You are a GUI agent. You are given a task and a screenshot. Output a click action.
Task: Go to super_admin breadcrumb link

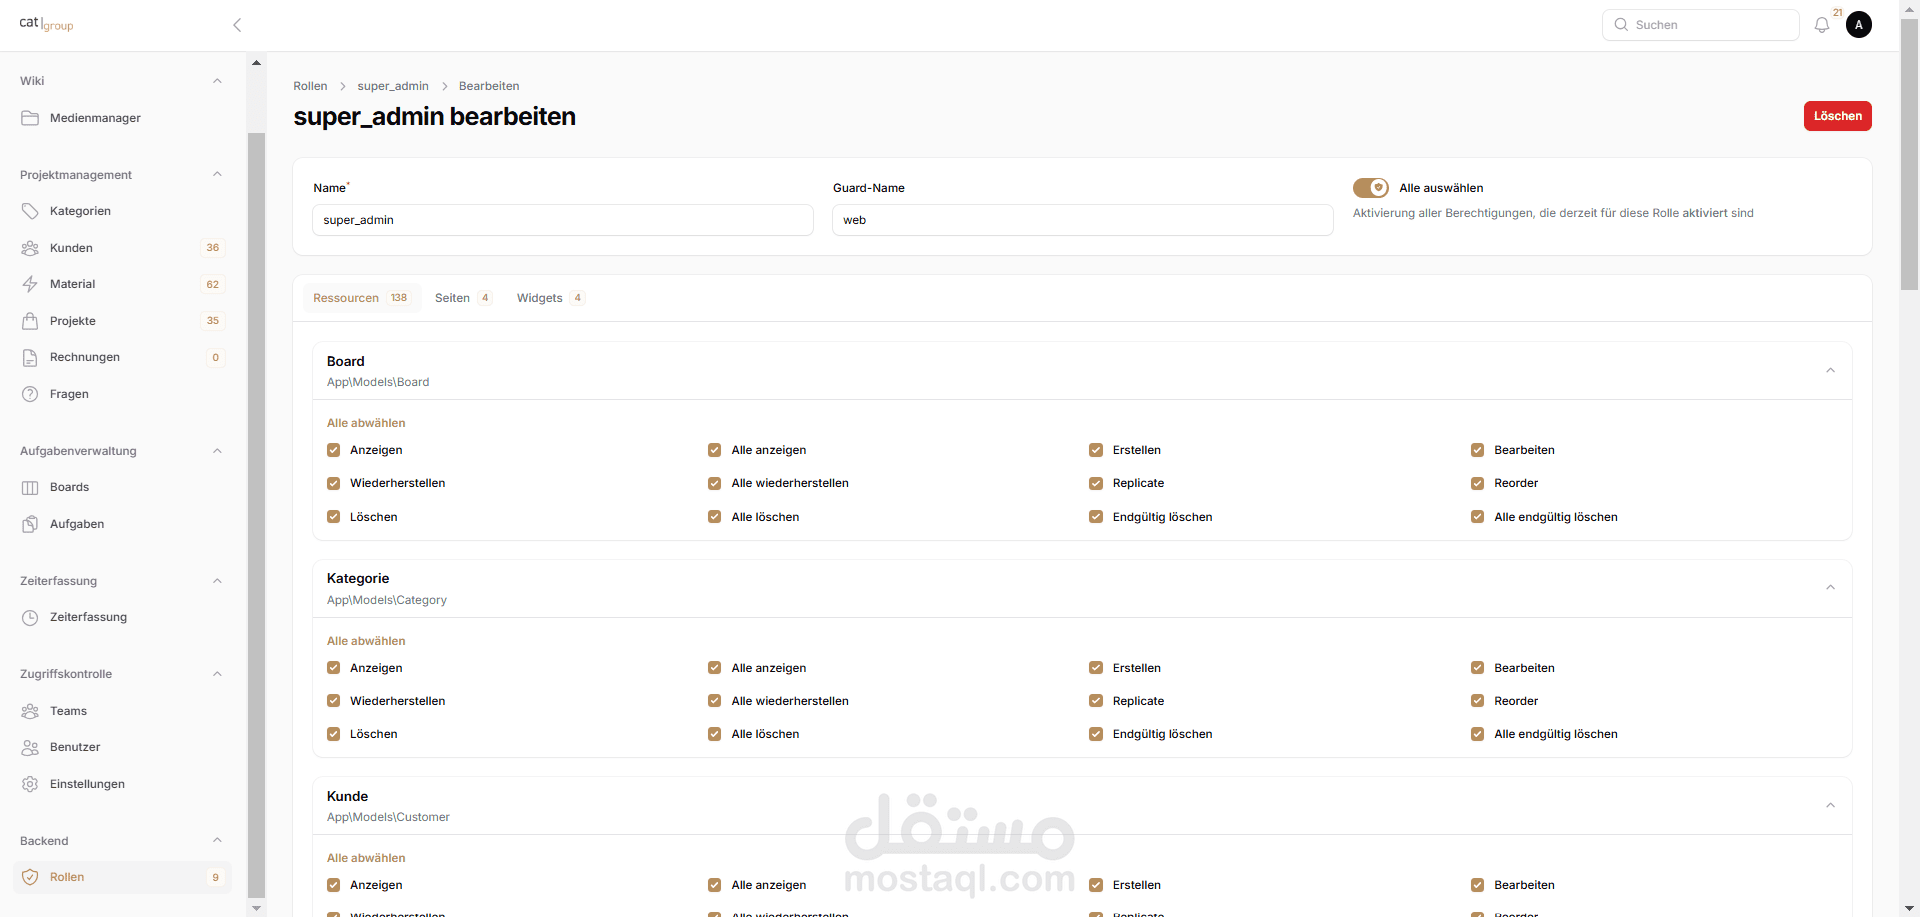pyautogui.click(x=393, y=86)
